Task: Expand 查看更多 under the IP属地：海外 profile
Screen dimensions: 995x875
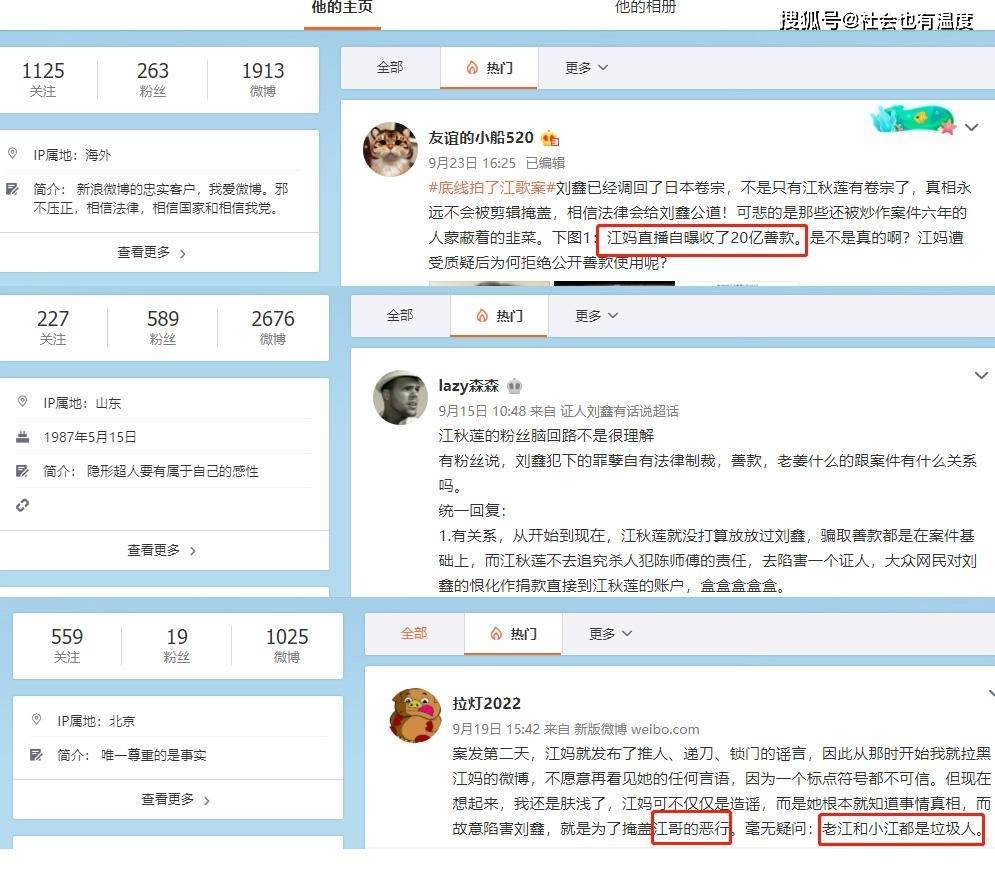Action: click(151, 253)
